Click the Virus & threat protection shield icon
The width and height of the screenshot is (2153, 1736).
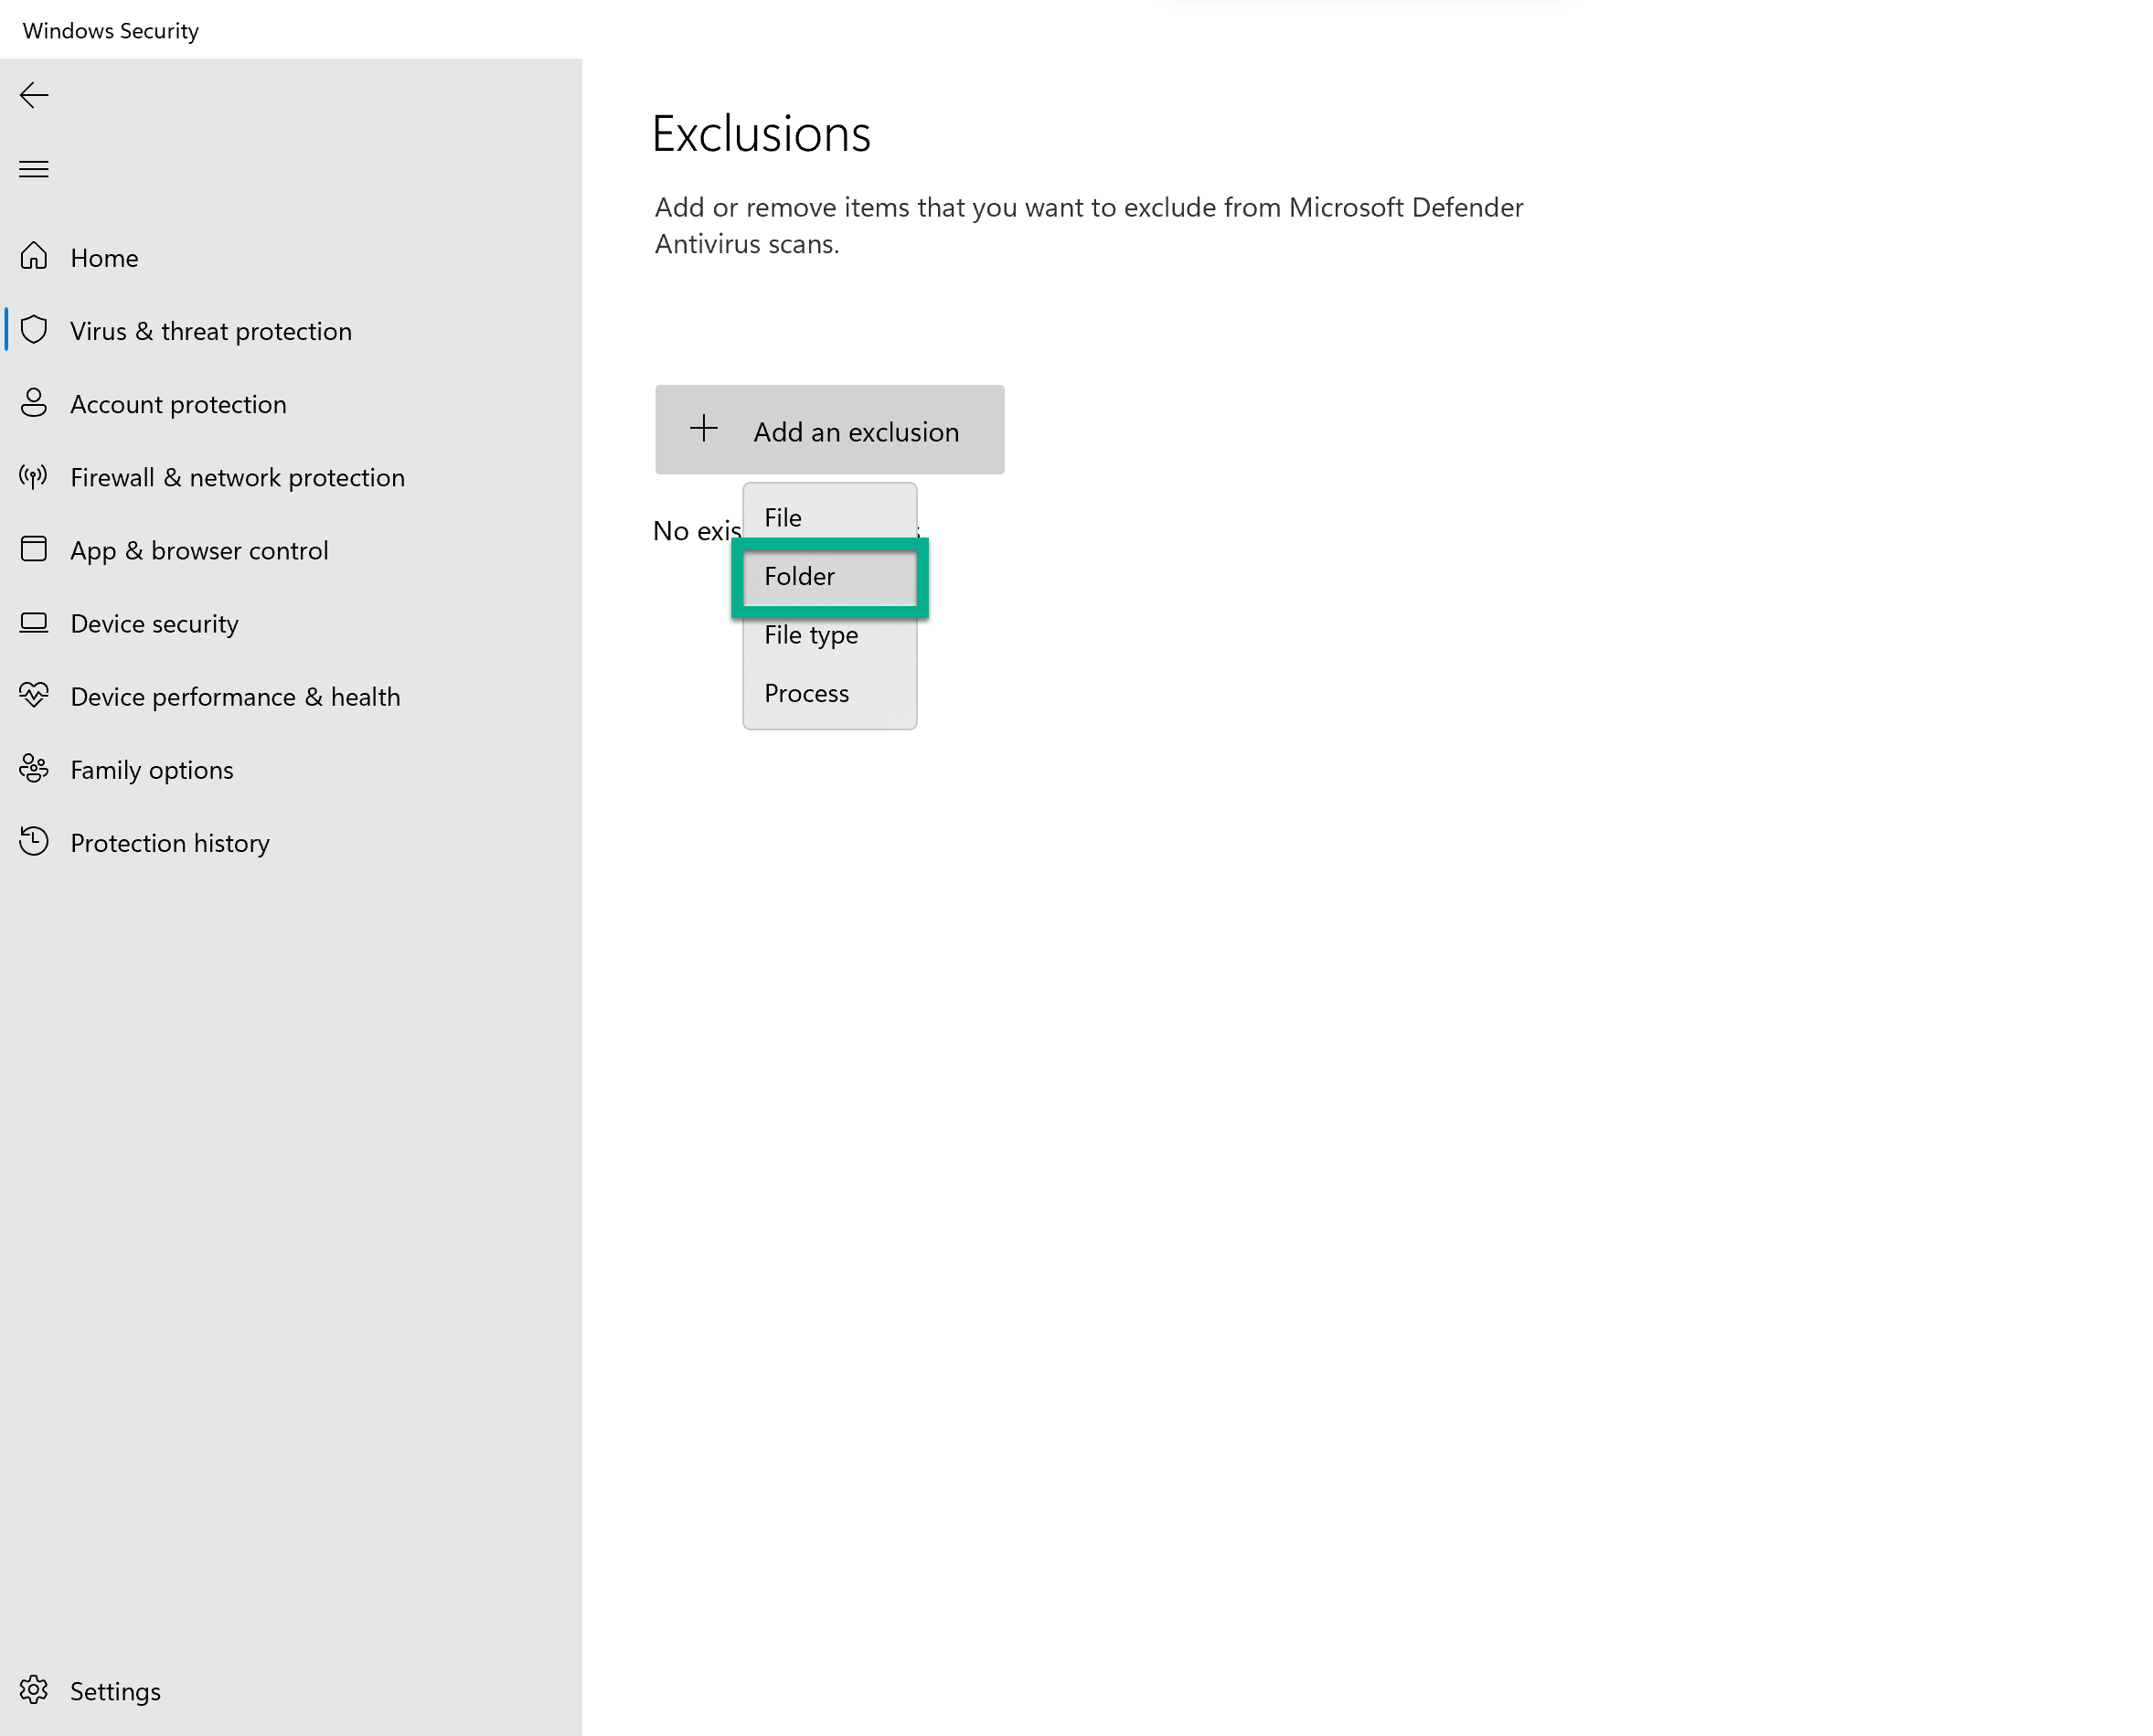click(x=34, y=330)
